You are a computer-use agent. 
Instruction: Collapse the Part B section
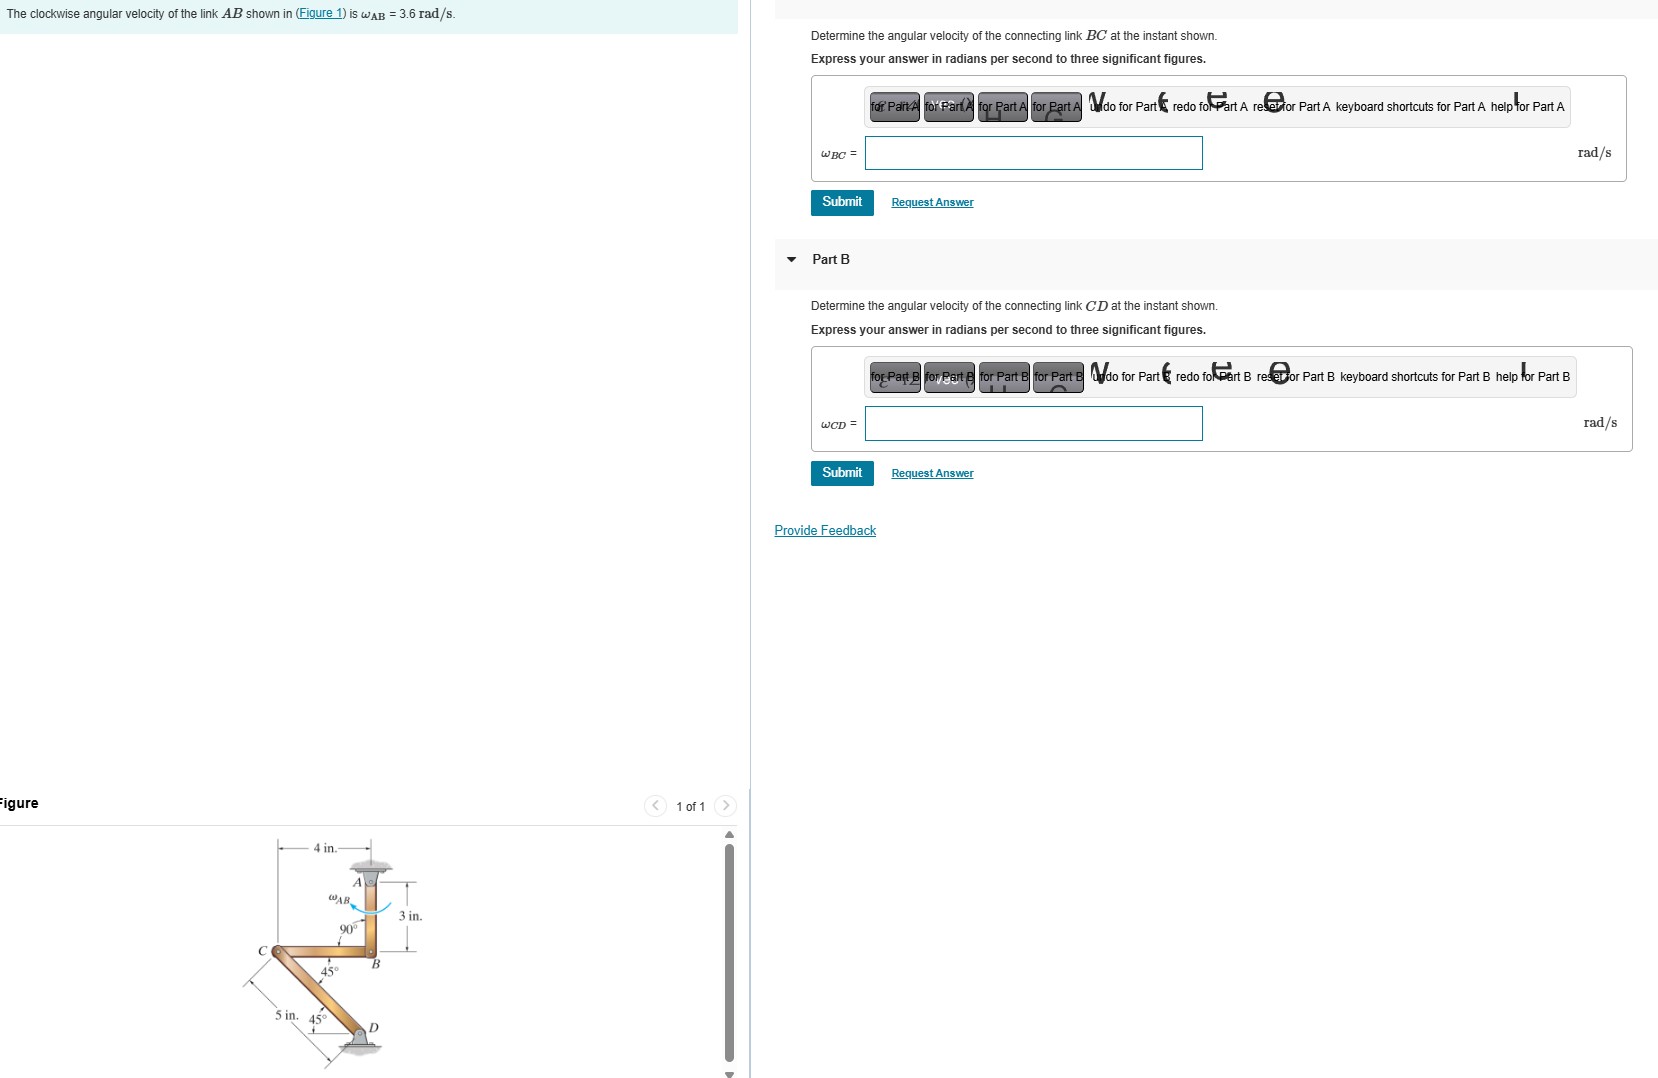[x=791, y=260]
